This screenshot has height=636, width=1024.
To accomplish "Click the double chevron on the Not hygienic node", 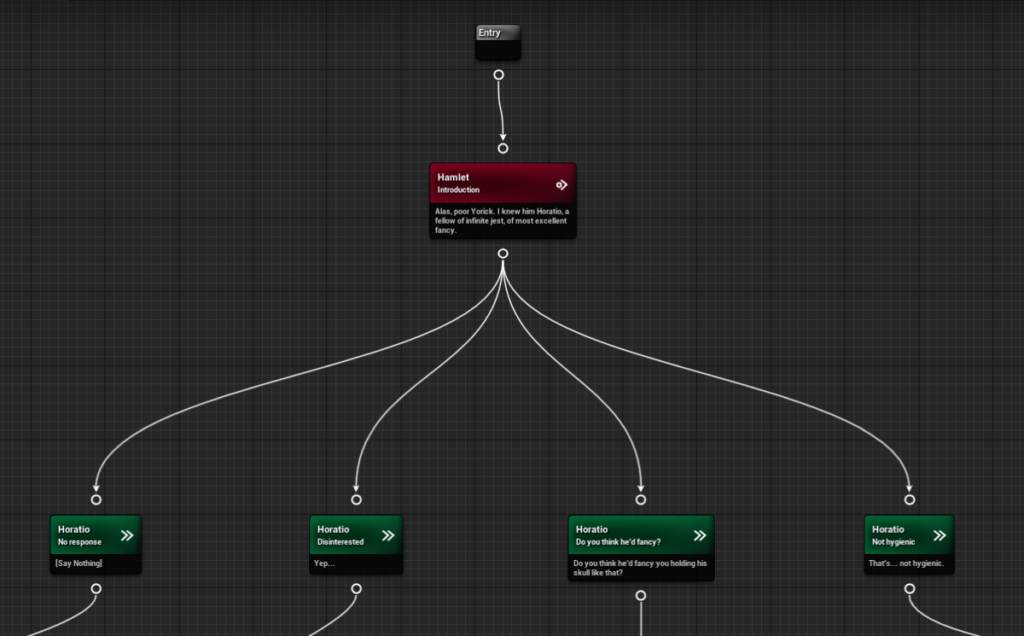I will pyautogui.click(x=938, y=535).
